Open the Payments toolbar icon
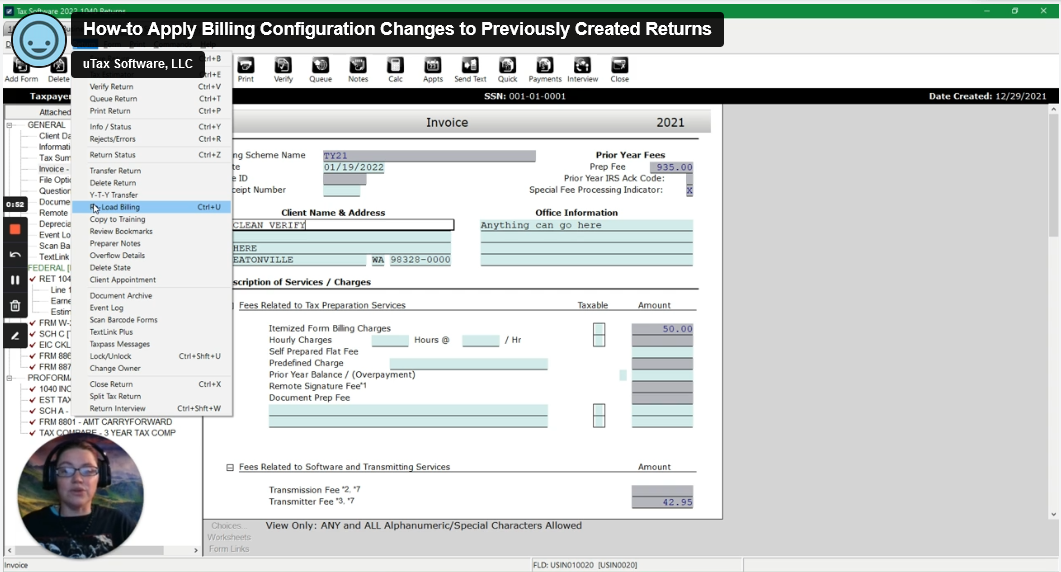The height and width of the screenshot is (572, 1061). click(x=545, y=70)
